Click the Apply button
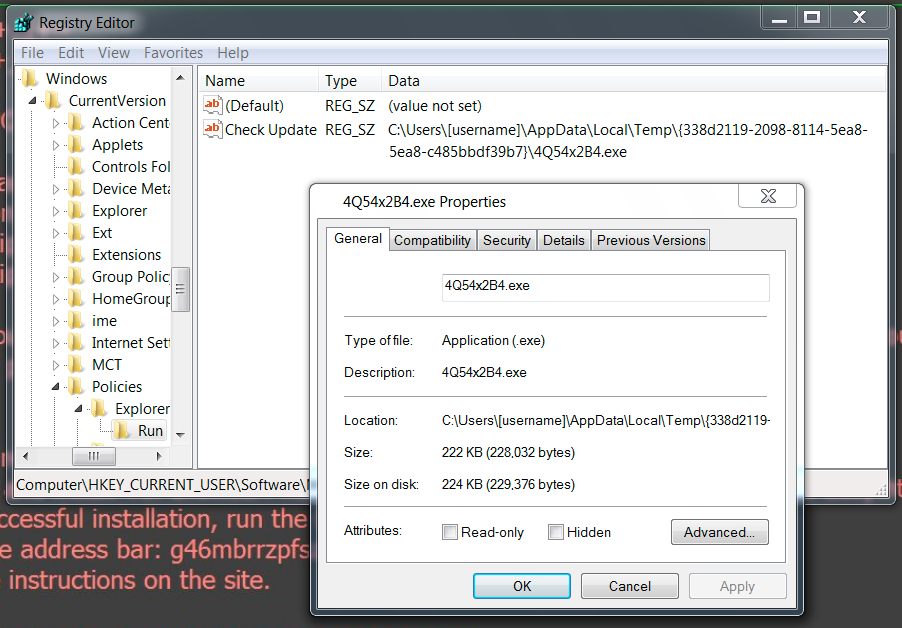902x628 pixels. tap(737, 586)
